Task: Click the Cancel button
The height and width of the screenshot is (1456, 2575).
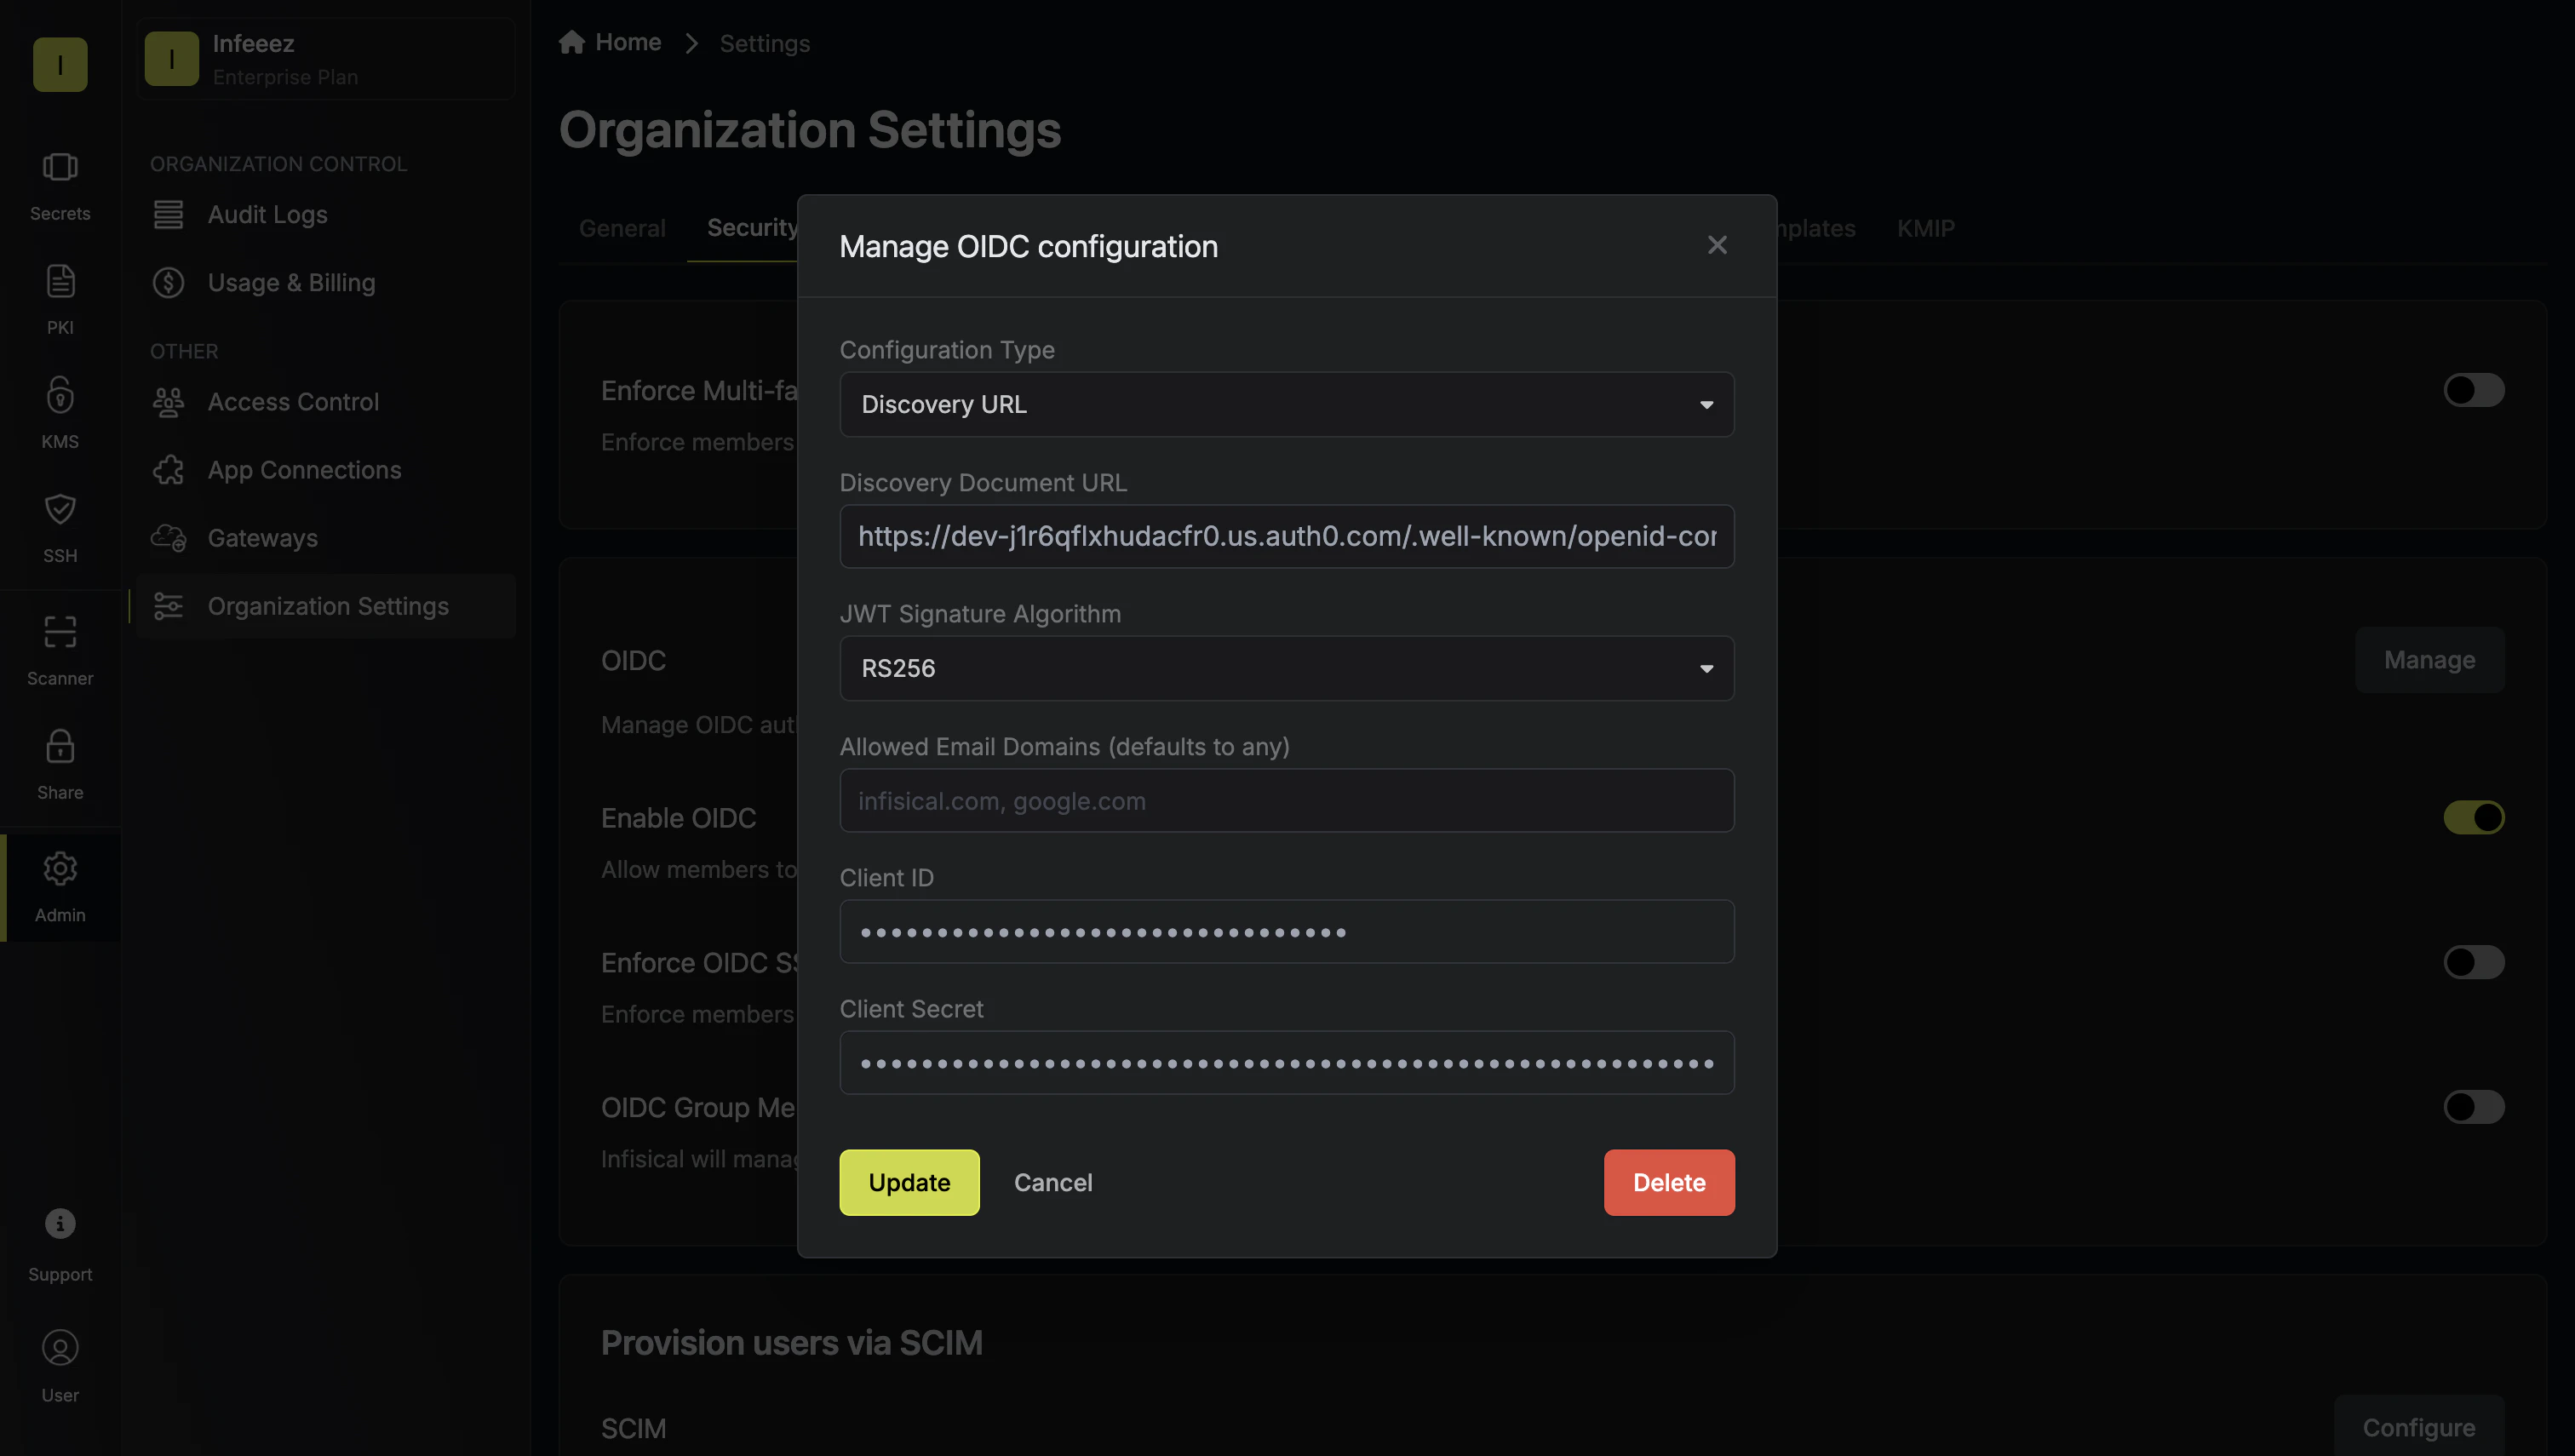Action: point(1053,1182)
